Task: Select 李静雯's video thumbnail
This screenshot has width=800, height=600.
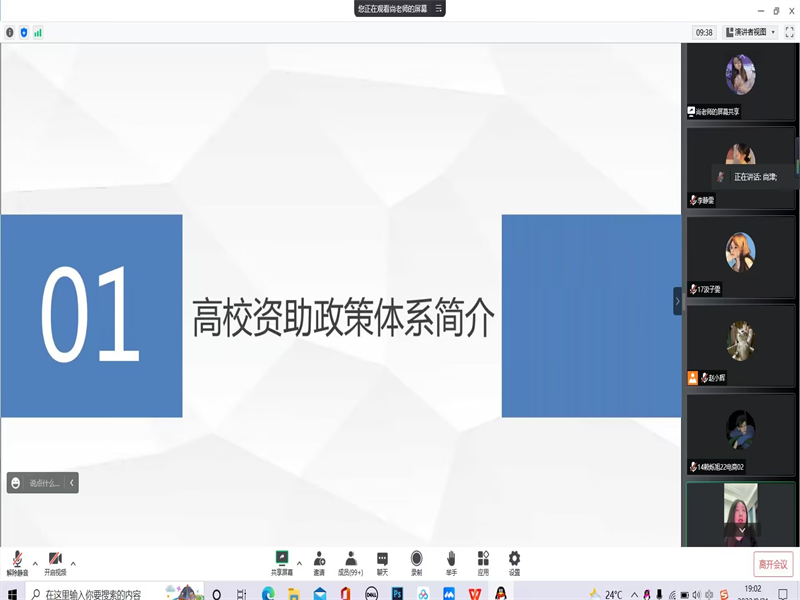Action: coord(740,167)
